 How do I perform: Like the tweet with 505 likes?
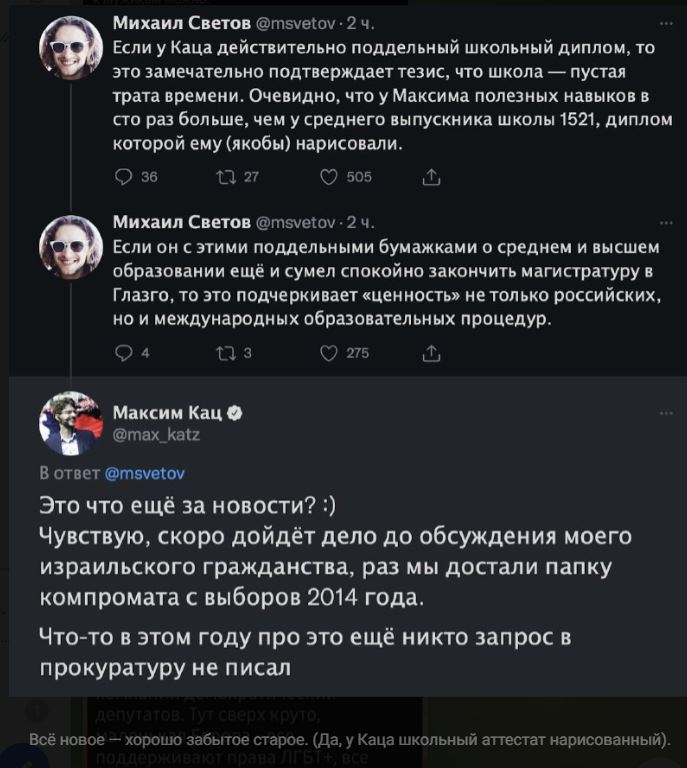tap(329, 177)
